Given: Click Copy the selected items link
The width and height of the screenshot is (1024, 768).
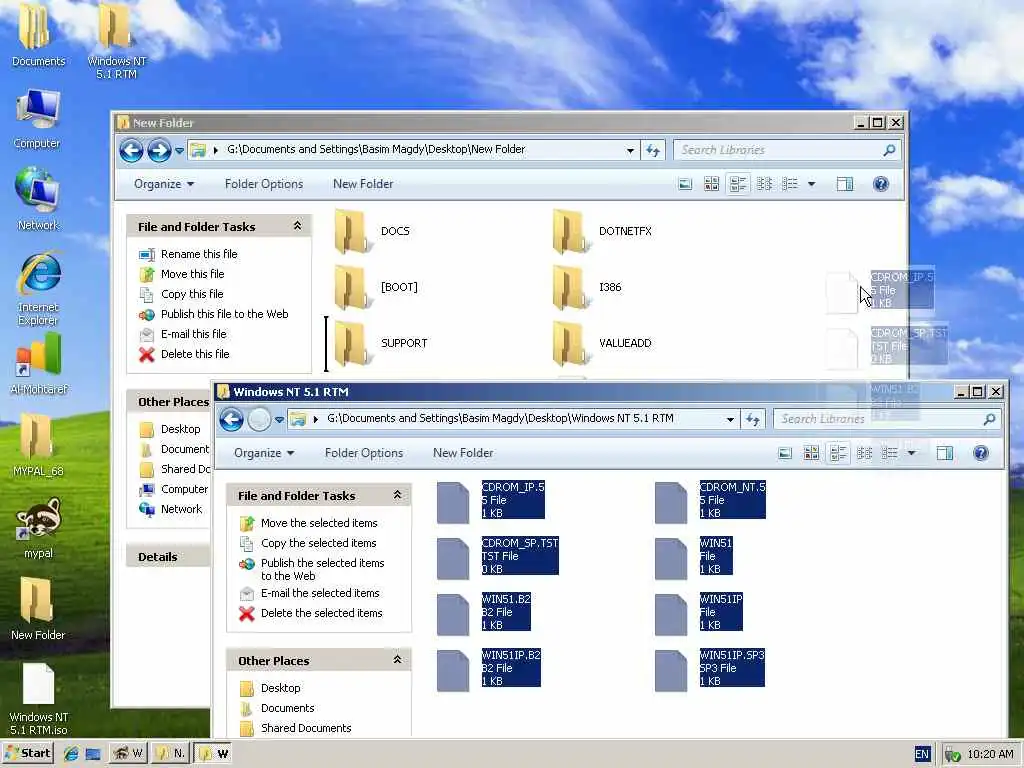Looking at the screenshot, I should point(319,543).
